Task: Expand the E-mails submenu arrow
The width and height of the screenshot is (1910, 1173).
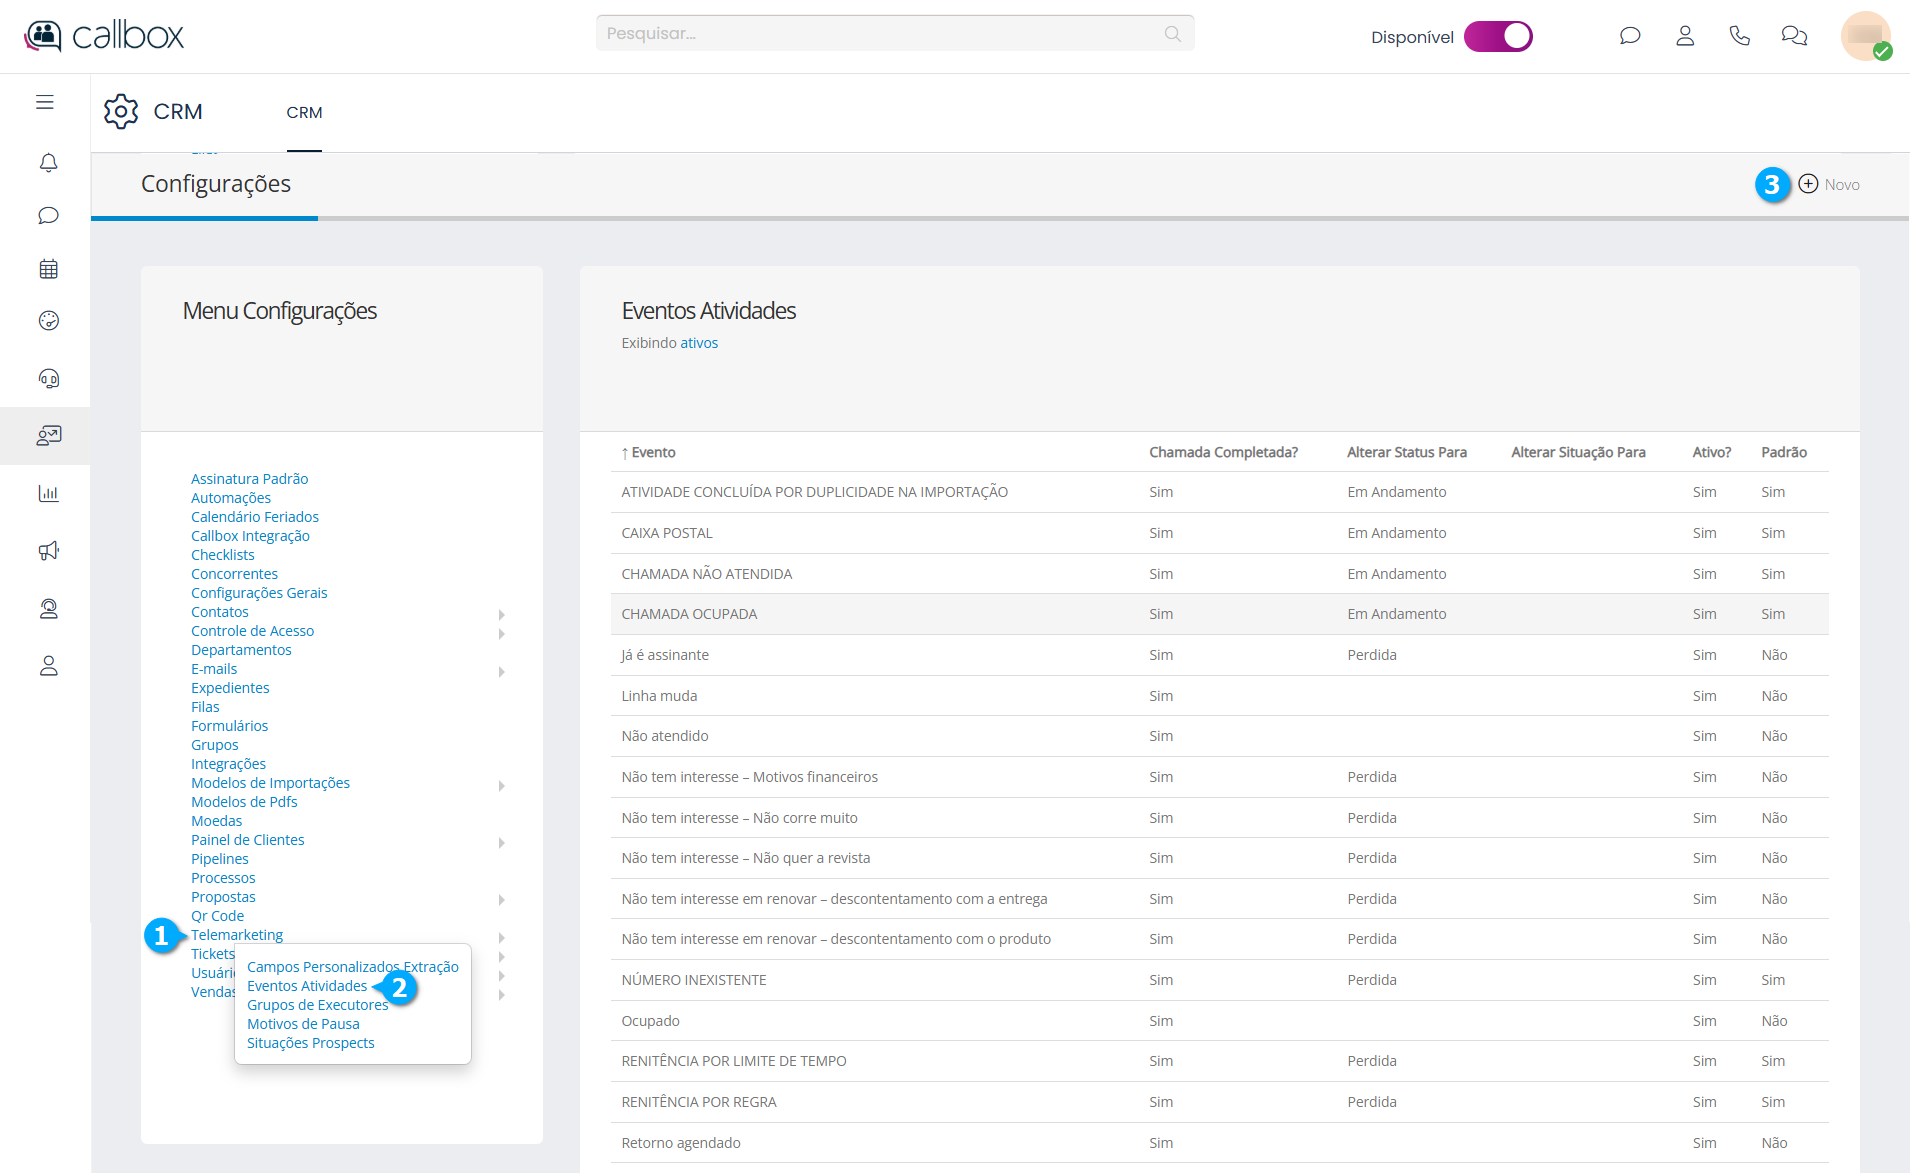Action: pos(501,671)
